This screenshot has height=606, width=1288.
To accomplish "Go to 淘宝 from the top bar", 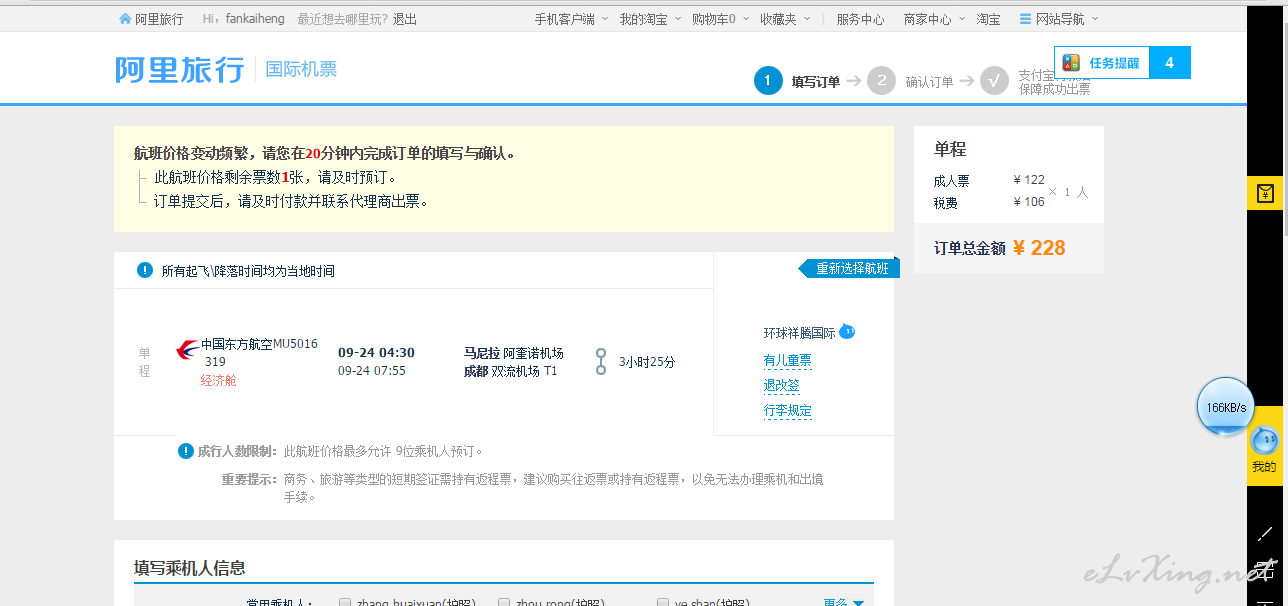I will click(x=988, y=19).
